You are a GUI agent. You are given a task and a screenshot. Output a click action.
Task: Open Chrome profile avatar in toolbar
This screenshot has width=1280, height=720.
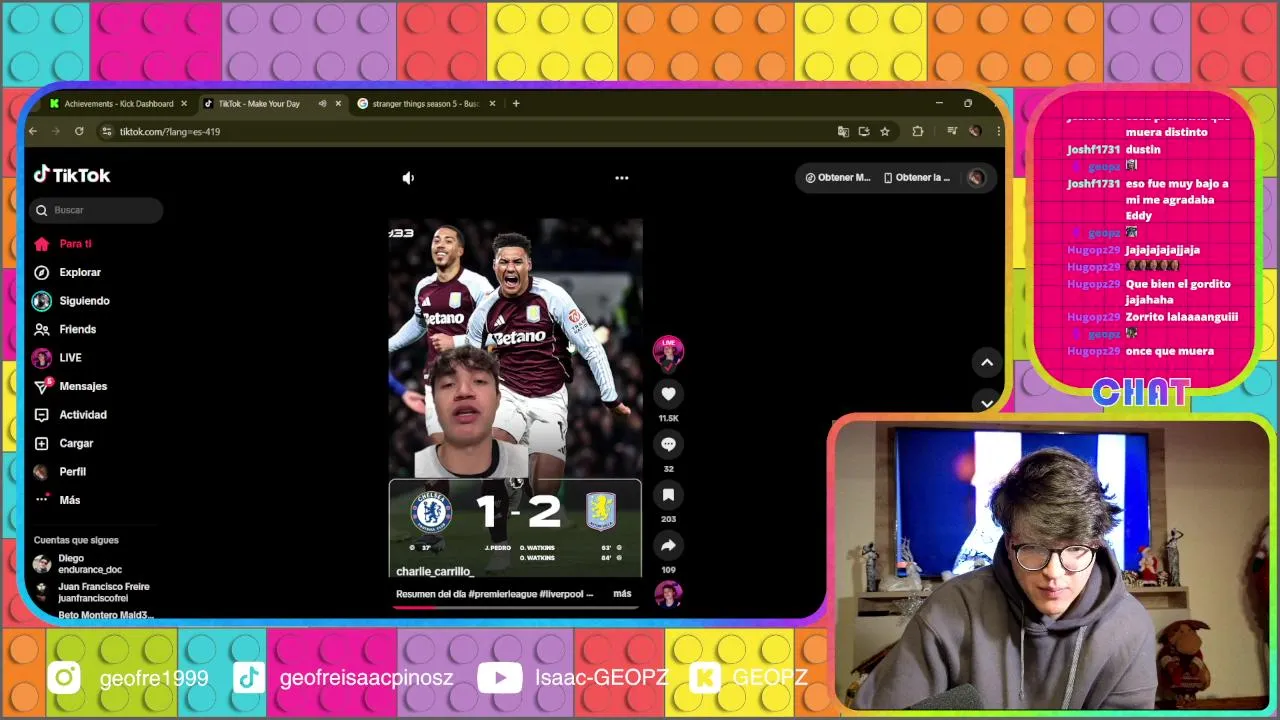point(974,131)
